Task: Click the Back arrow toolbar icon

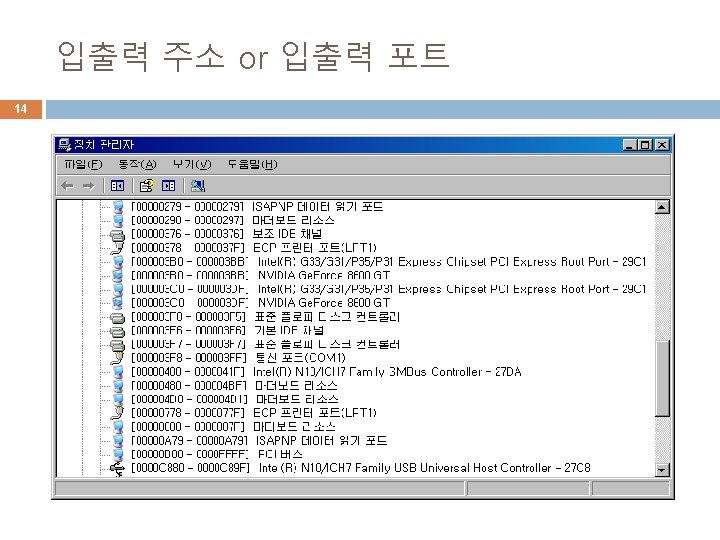Action: [x=68, y=186]
